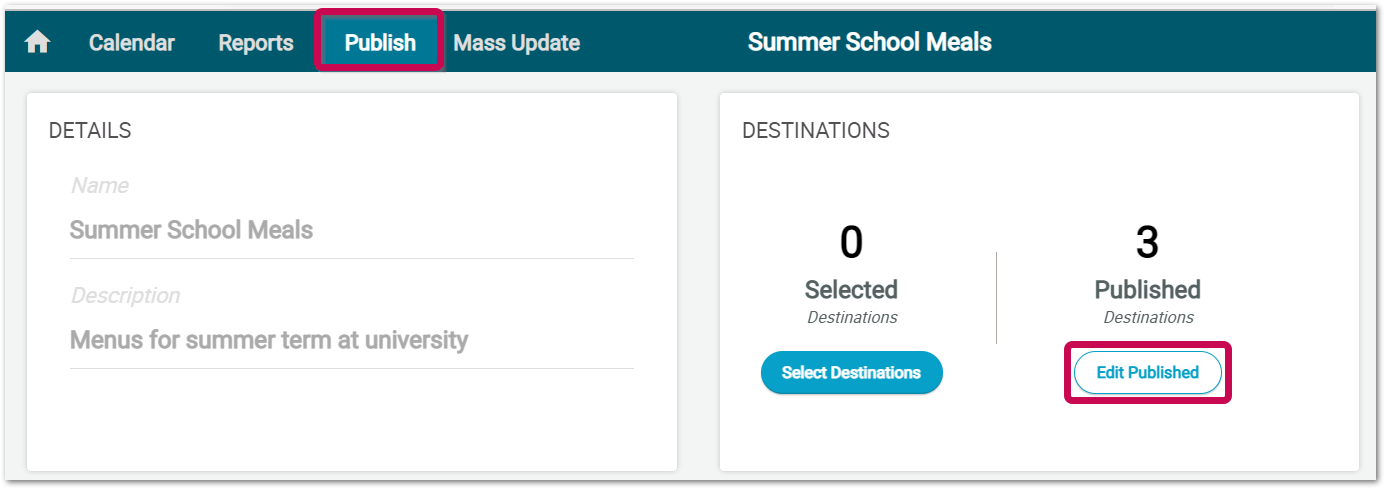Click the DETAILS panel heading
1385x489 pixels.
(x=90, y=131)
